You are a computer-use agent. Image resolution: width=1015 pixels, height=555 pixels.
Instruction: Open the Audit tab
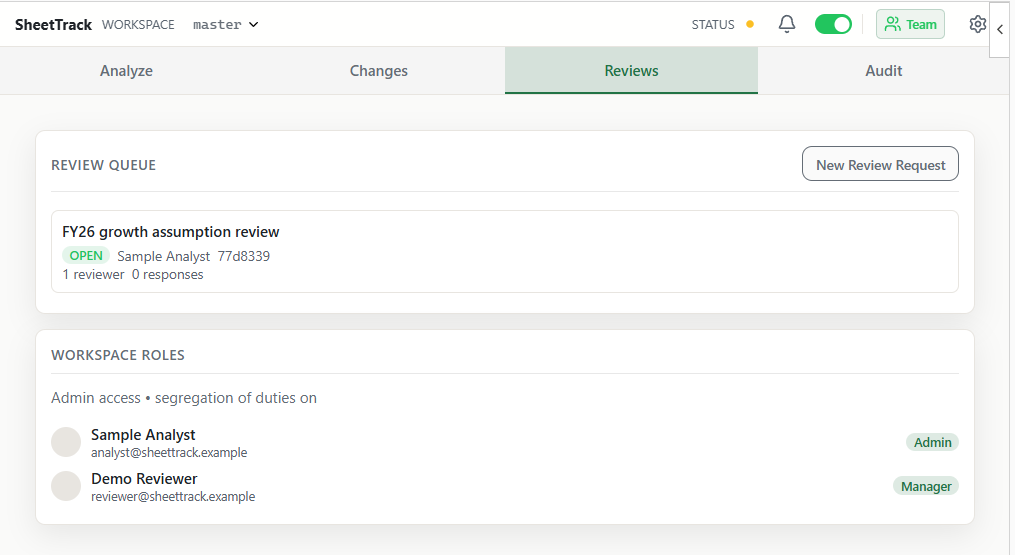point(884,71)
